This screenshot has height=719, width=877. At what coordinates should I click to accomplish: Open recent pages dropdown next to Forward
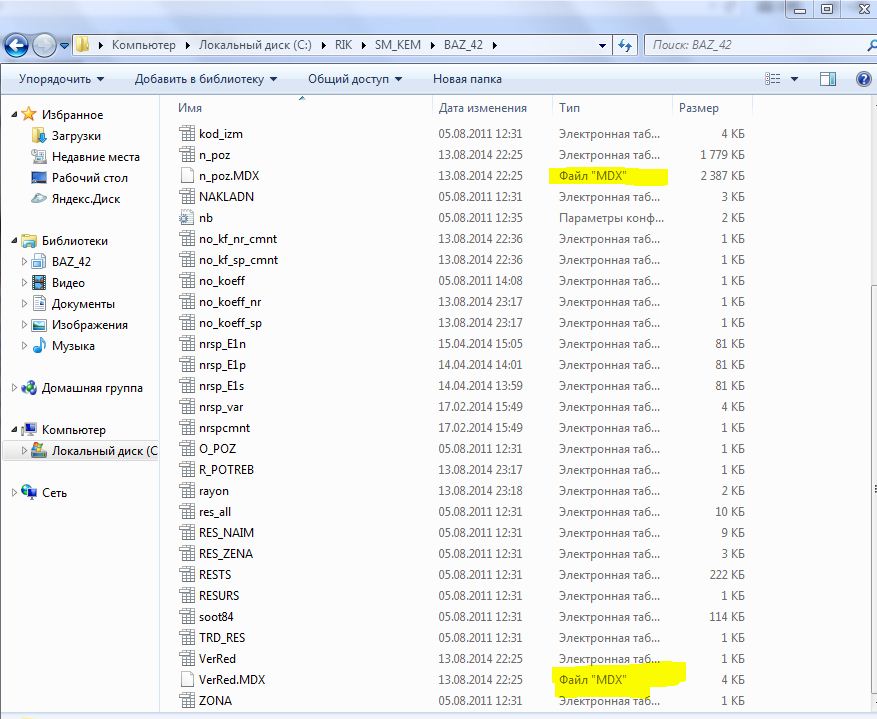coord(64,46)
